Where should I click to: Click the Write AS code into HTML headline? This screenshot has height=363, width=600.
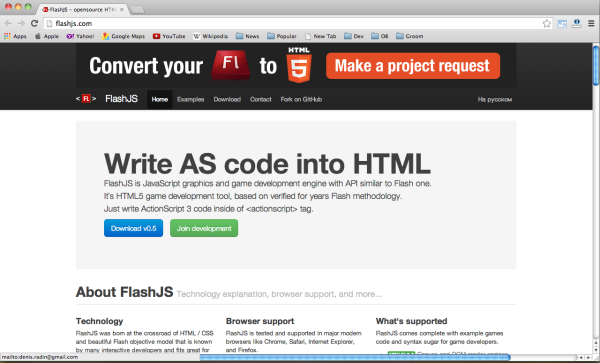267,164
